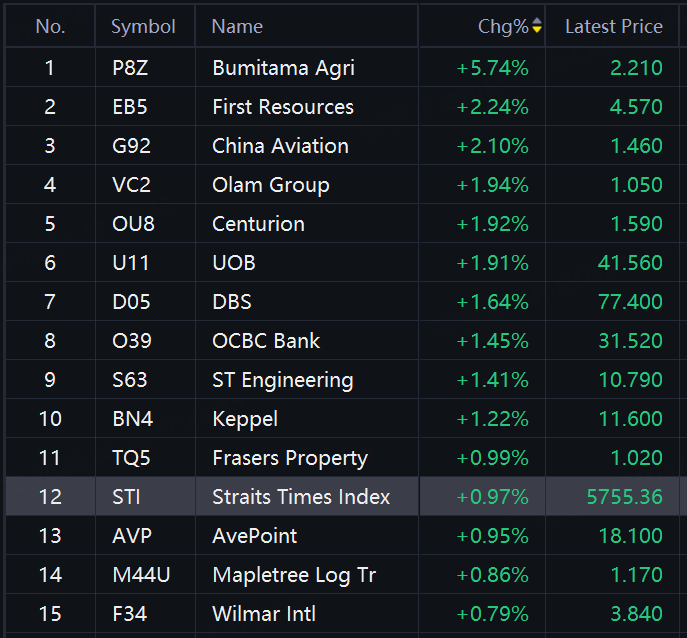Select the Bumitama Agri name cell
Screen dimensions: 687x638
click(283, 68)
